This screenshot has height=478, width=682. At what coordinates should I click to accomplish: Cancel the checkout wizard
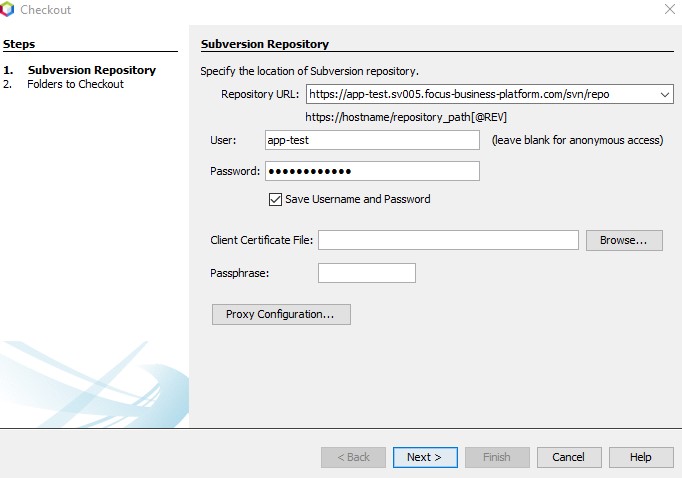point(569,458)
